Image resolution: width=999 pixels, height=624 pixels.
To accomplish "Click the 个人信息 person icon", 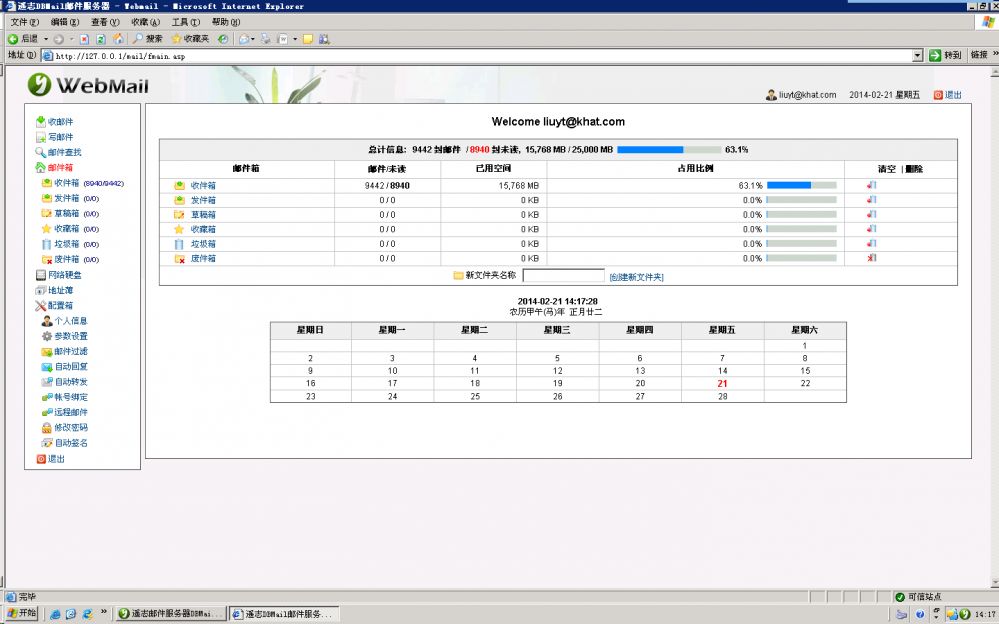I will (x=47, y=321).
